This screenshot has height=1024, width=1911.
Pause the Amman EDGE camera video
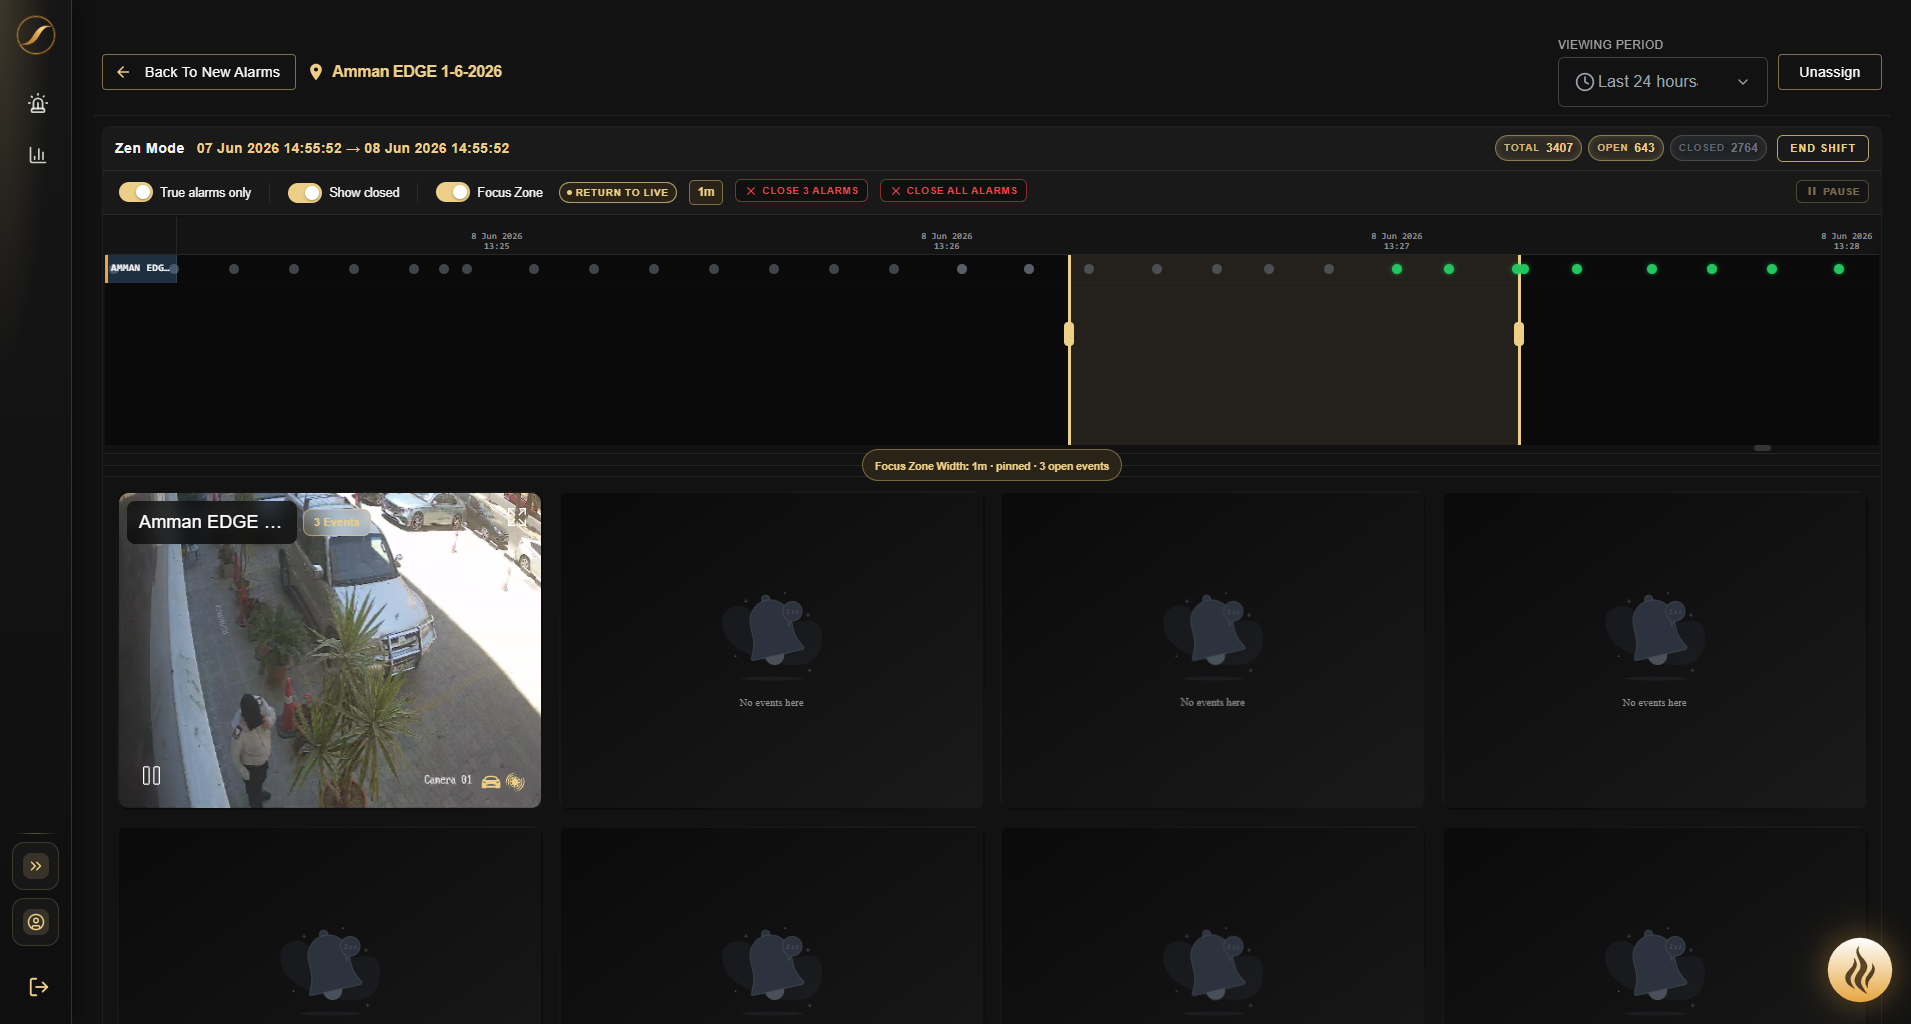pos(151,775)
